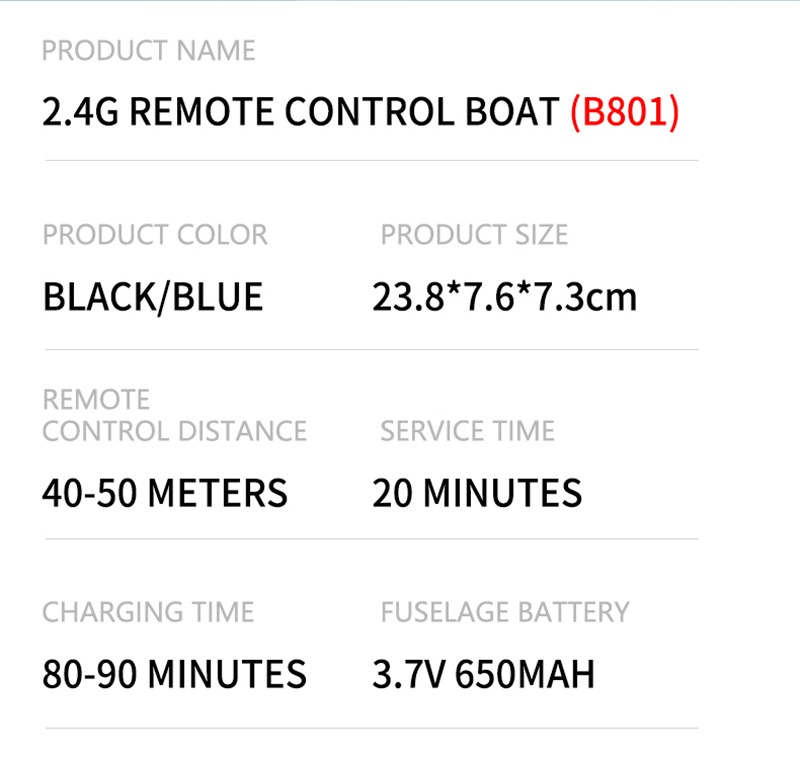
Task: Click the divider line below 80-90 MINUTES
Action: tap(370, 728)
